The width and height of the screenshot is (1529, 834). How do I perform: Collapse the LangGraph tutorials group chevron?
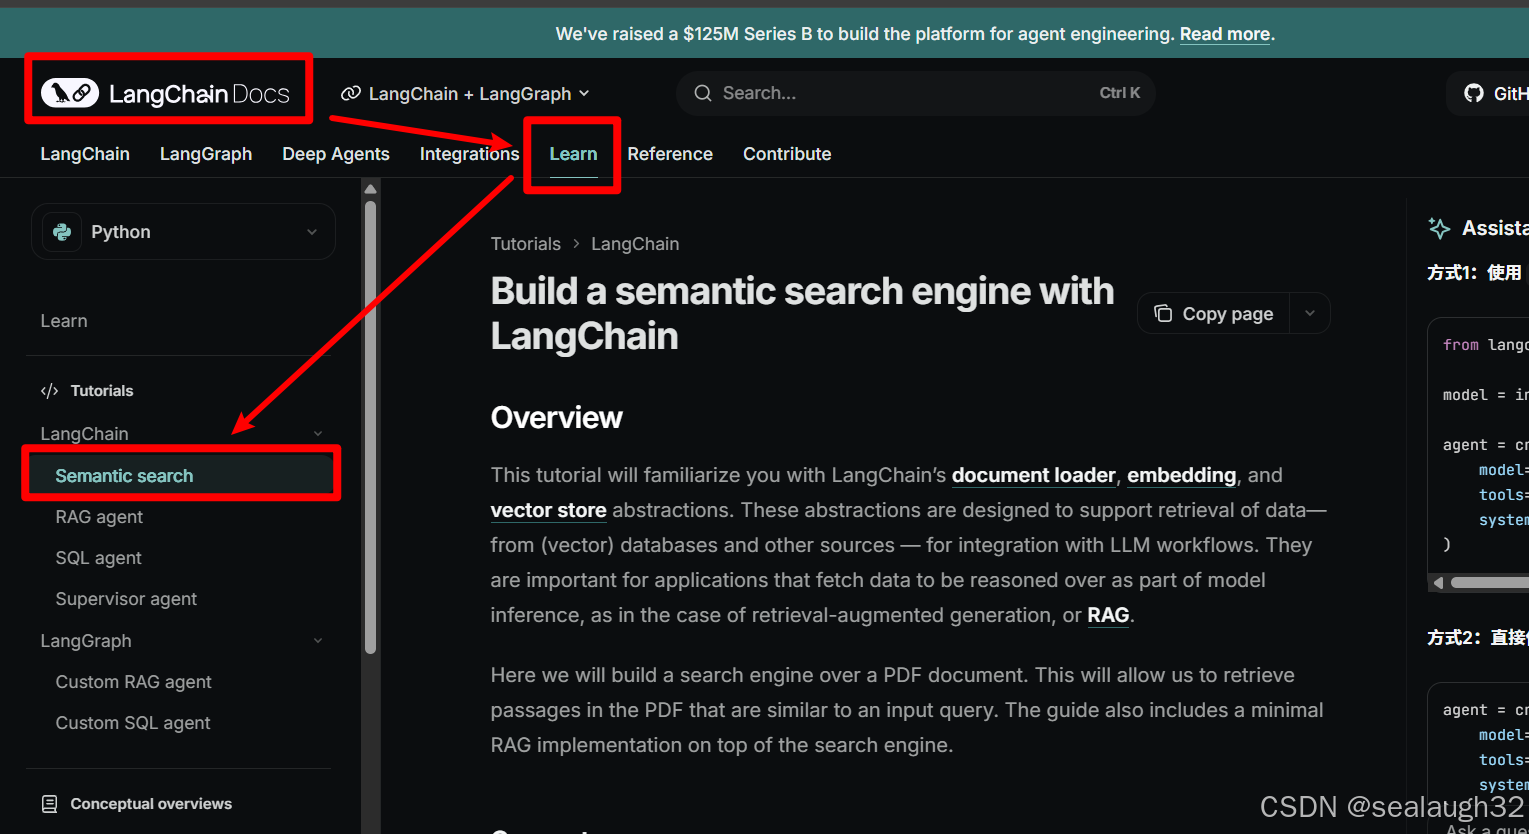318,641
